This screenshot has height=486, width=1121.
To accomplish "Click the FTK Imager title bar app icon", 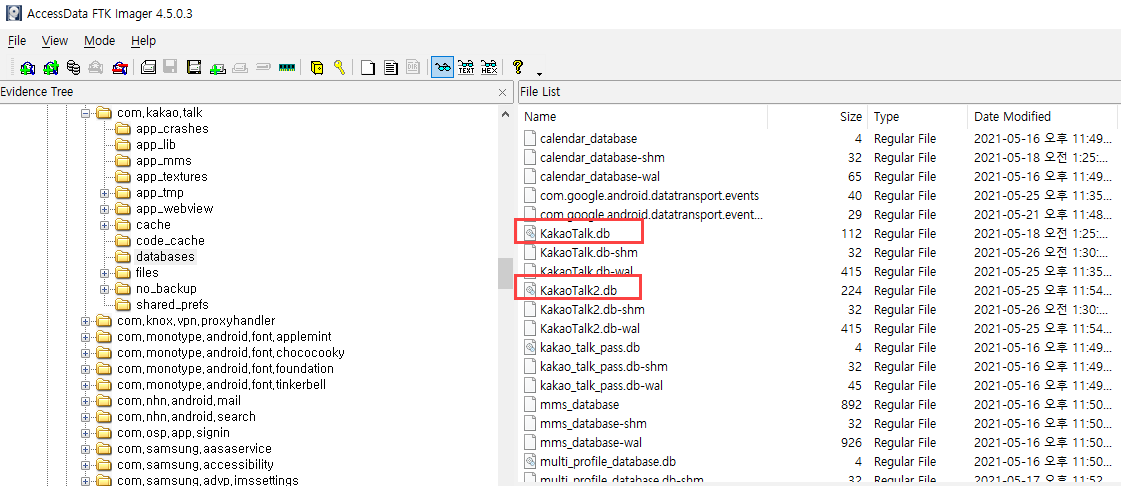I will [12, 13].
